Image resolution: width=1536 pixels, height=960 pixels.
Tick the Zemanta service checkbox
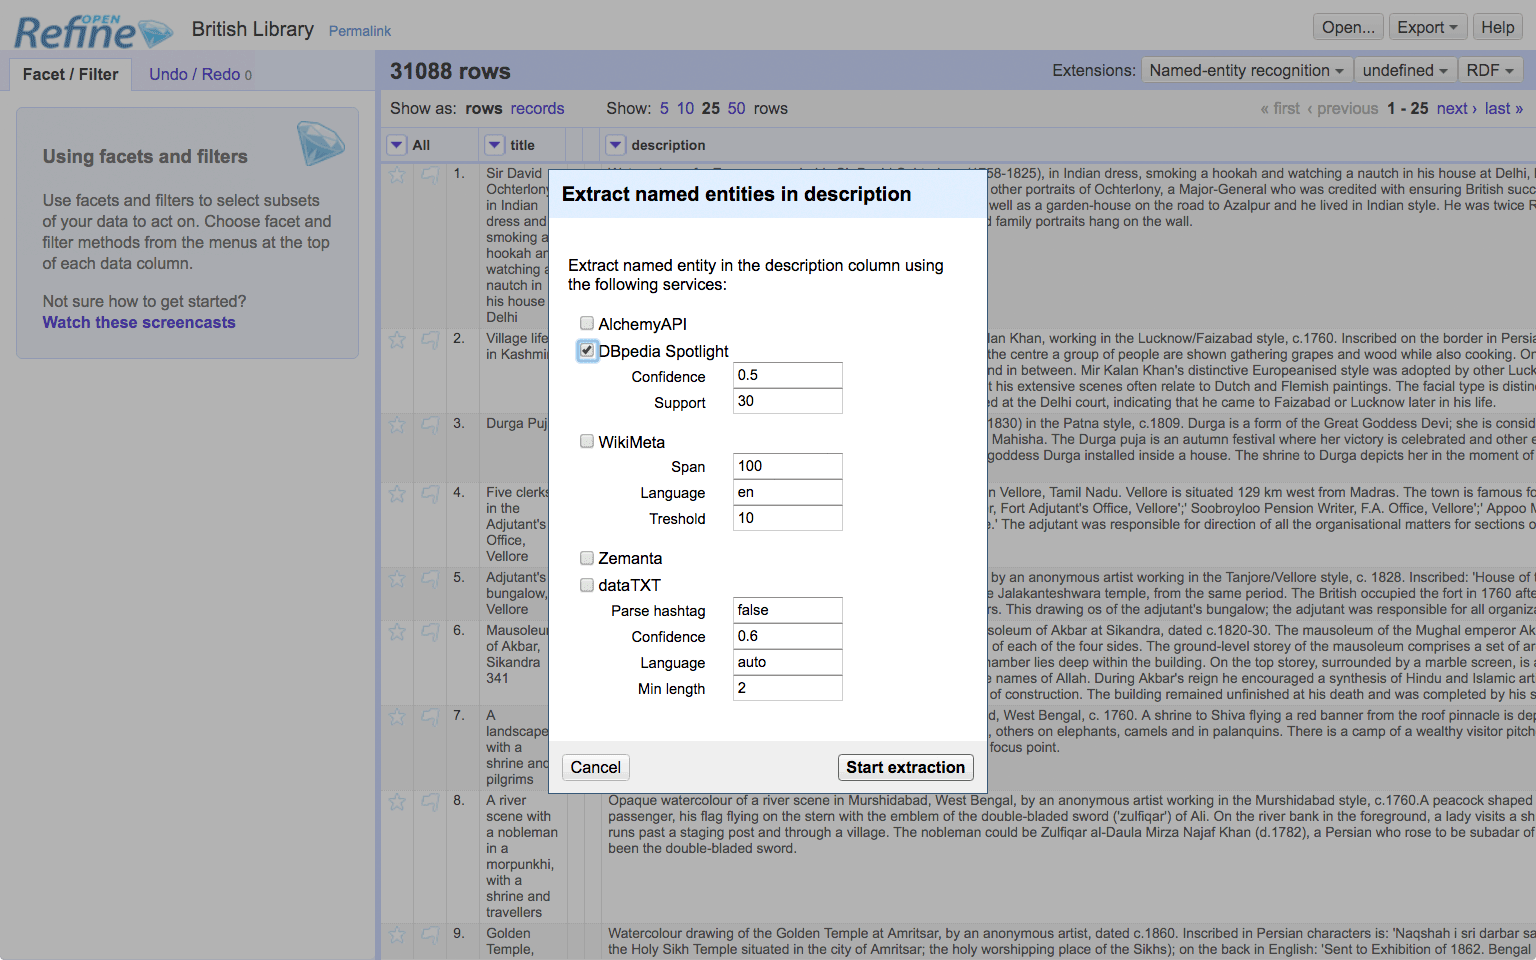coord(587,558)
